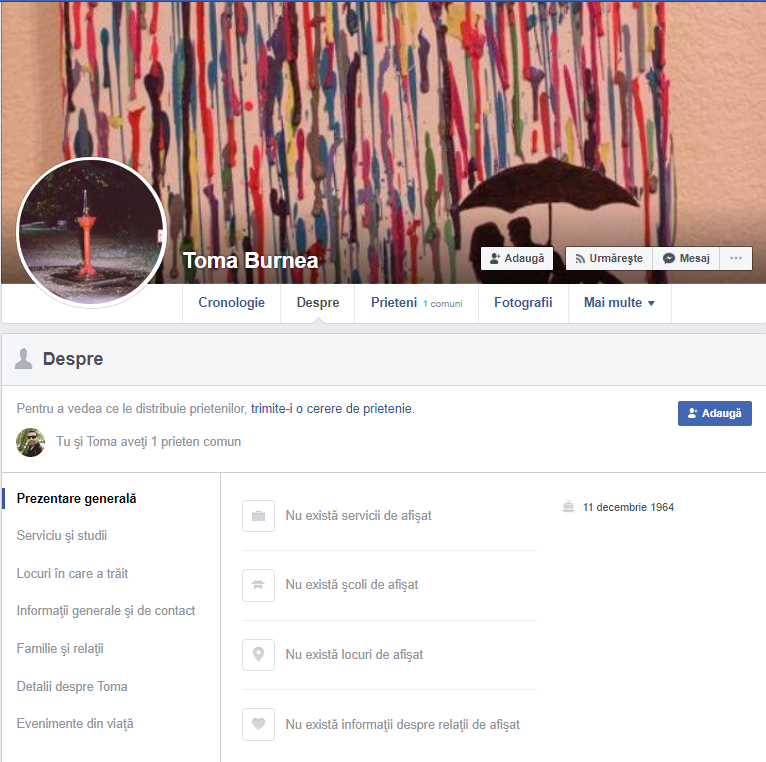766x762 pixels.
Task: Open Detalii despre Toma section
Action: pyautogui.click(x=72, y=686)
